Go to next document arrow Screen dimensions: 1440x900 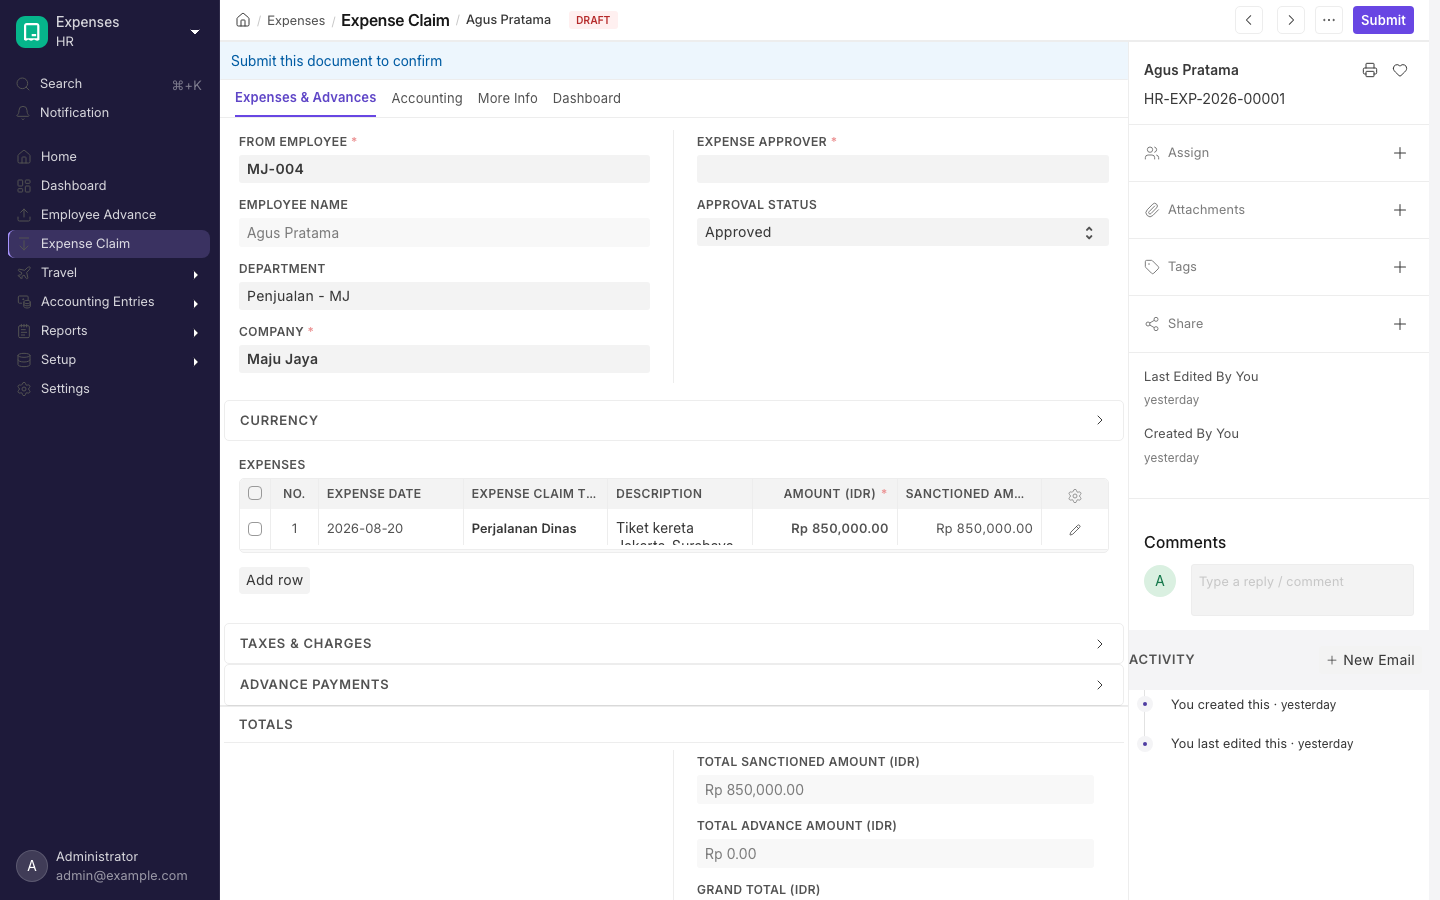[1291, 20]
